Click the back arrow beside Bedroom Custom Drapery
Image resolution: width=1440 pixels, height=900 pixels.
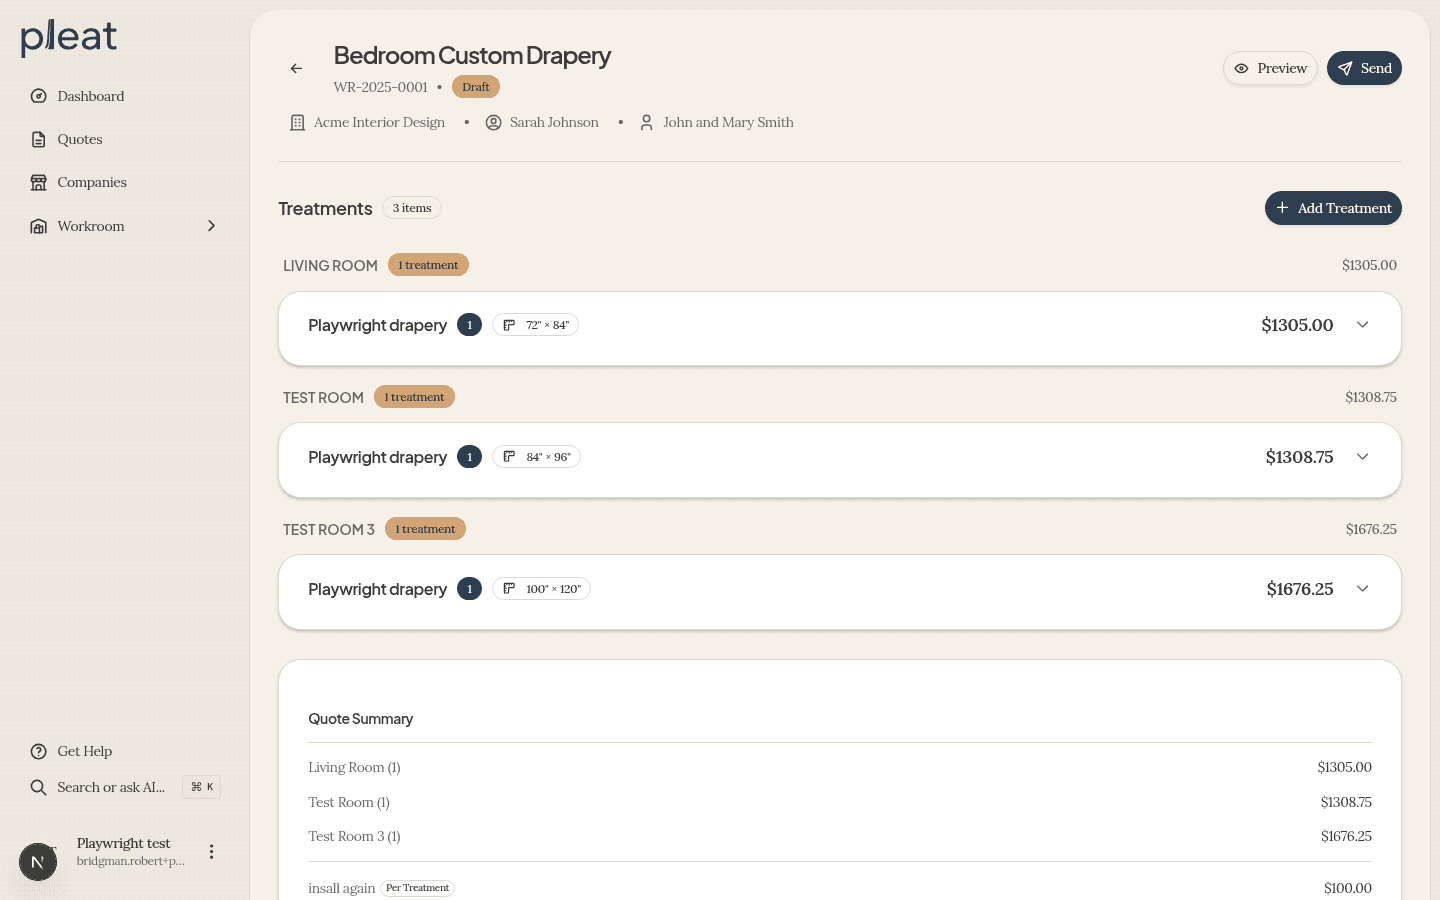click(x=296, y=68)
